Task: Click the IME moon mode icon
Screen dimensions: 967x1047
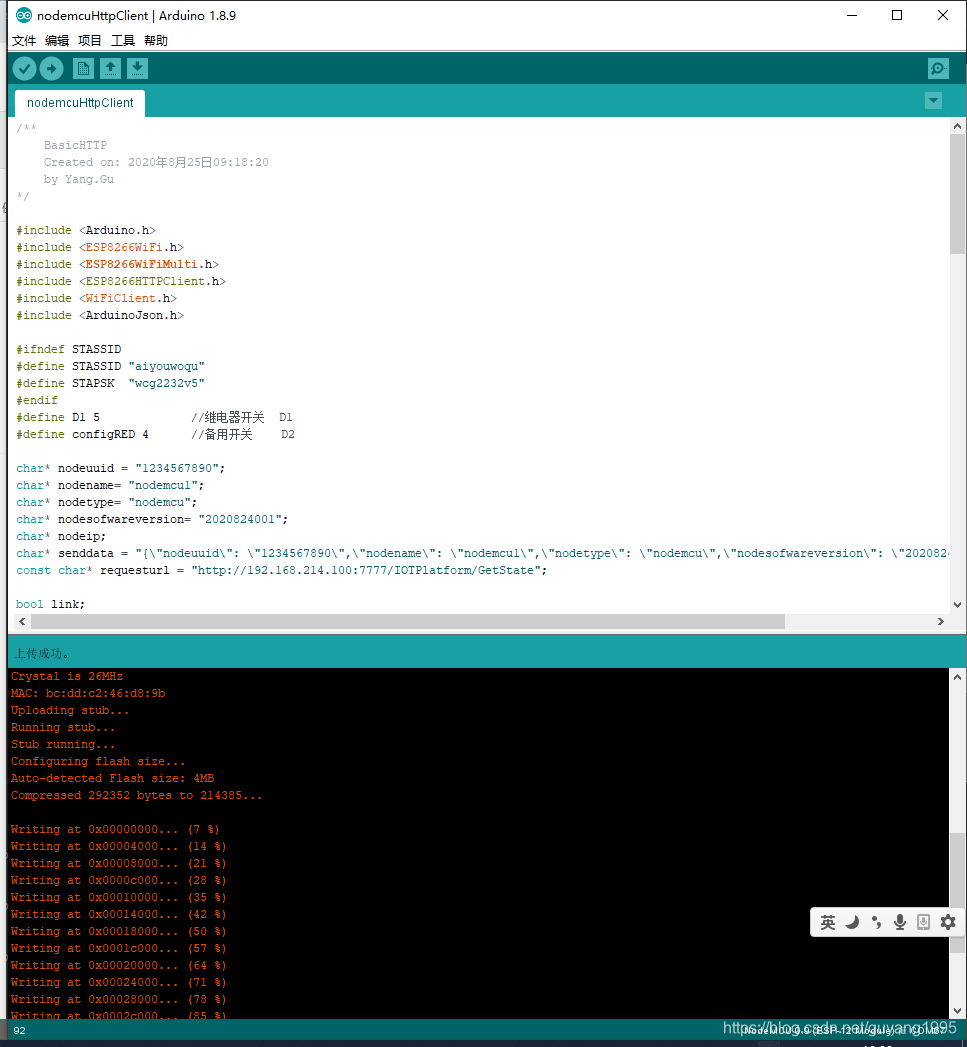Action: tap(852, 923)
